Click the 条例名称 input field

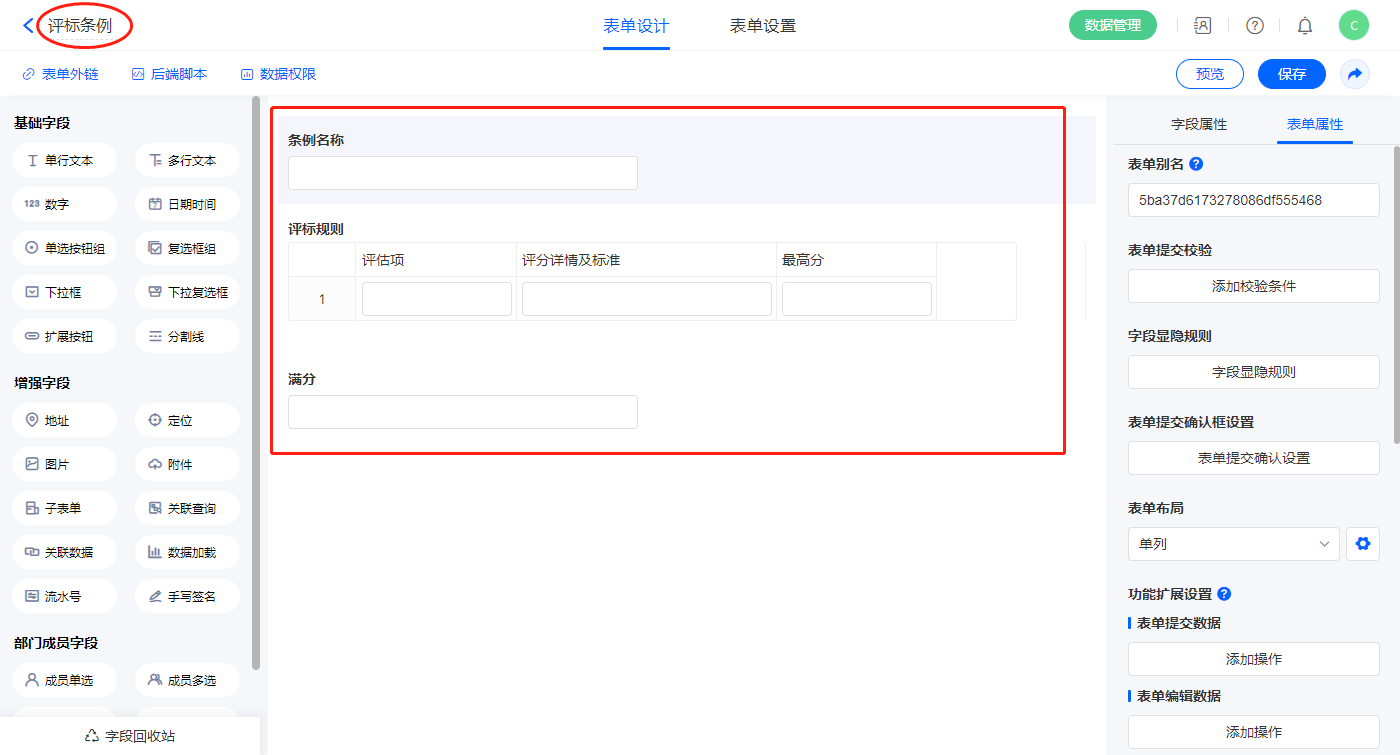click(462, 173)
